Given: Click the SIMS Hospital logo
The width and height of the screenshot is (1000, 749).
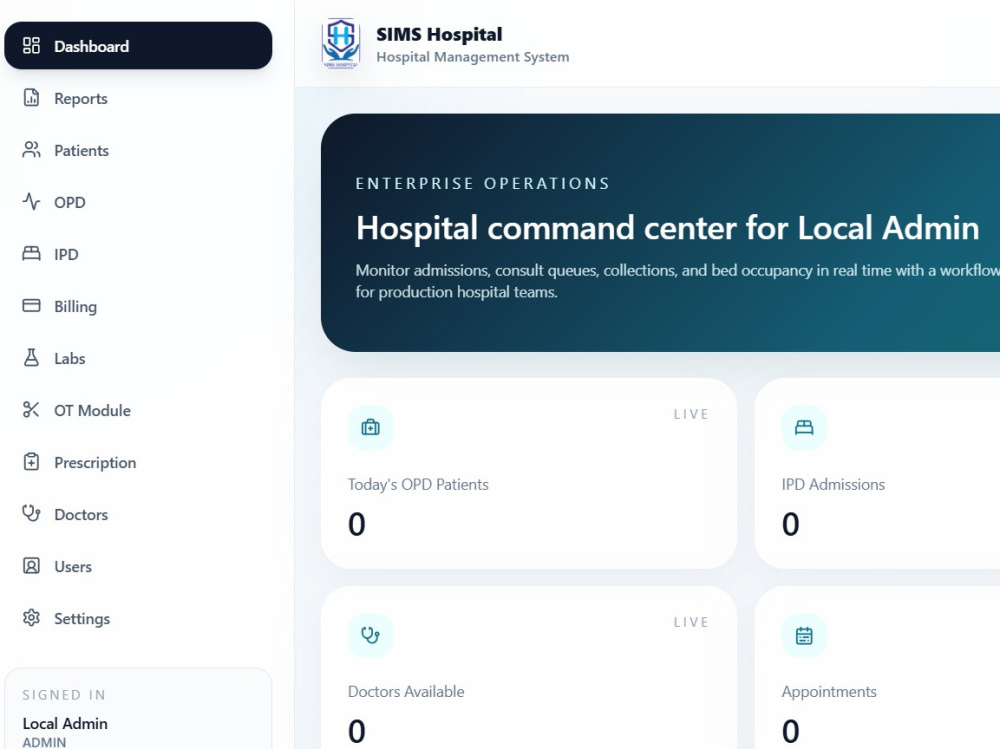Looking at the screenshot, I should 341,43.
